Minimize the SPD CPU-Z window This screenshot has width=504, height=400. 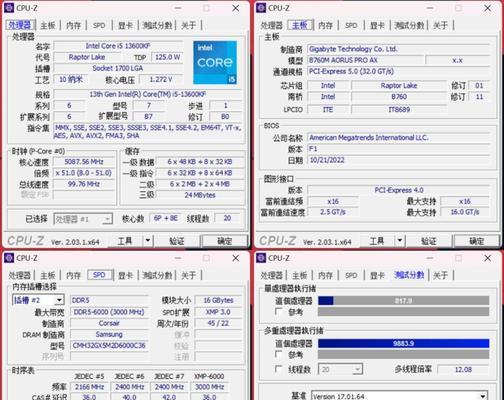coord(178,258)
